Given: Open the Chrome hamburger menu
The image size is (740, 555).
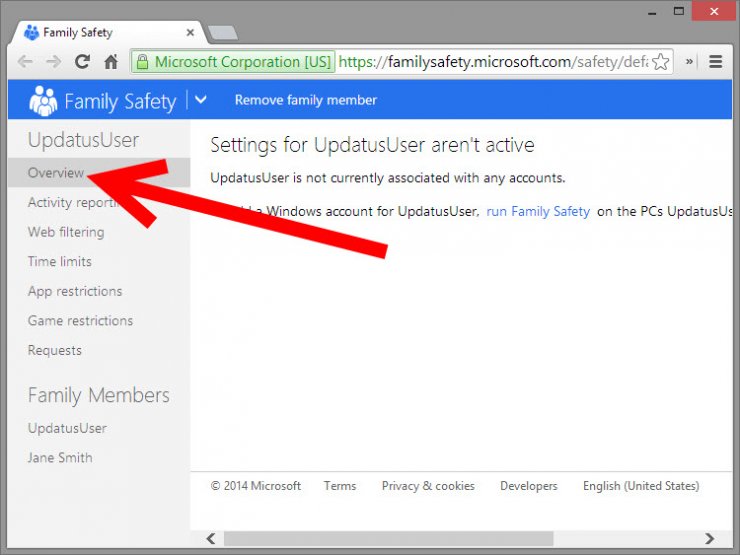Looking at the screenshot, I should [x=715, y=62].
